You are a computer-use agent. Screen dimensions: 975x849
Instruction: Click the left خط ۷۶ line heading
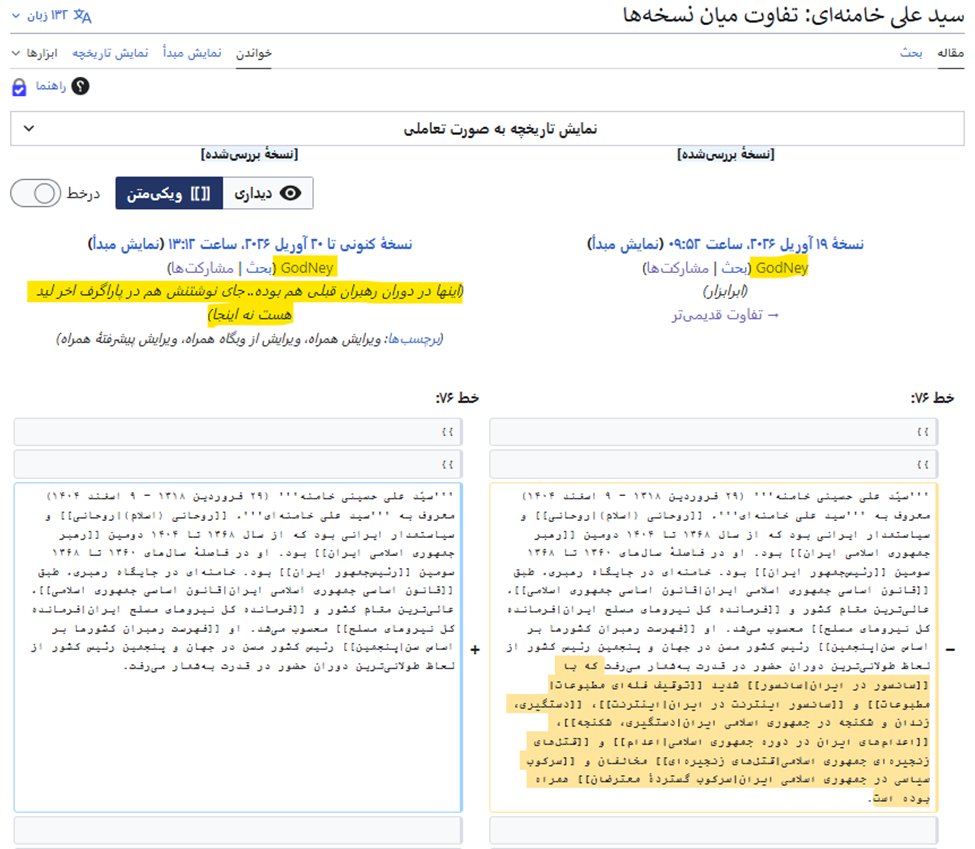point(457,398)
